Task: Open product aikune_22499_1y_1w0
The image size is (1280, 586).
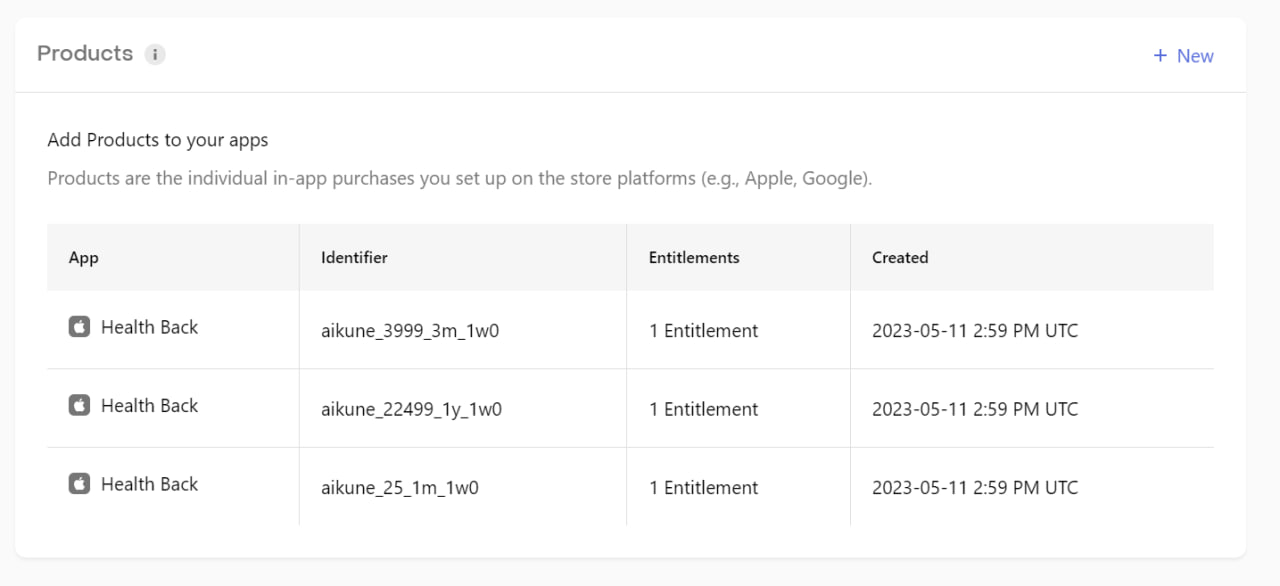Action: [x=411, y=409]
